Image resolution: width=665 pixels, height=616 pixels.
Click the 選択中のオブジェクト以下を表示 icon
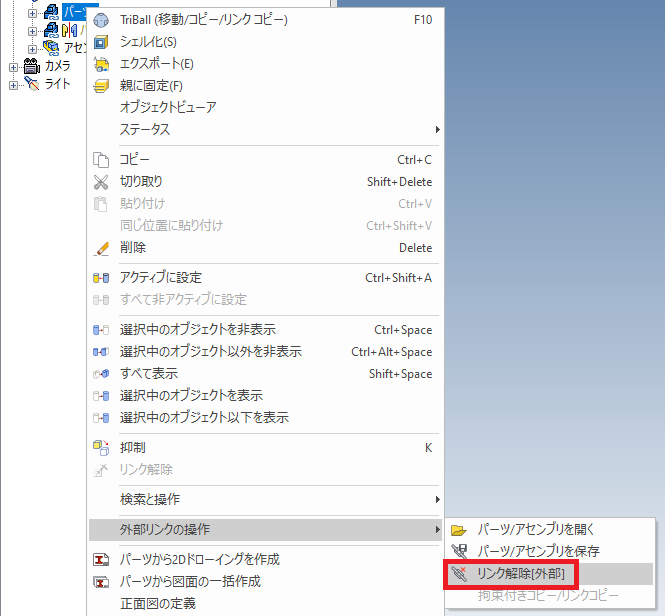[x=101, y=418]
